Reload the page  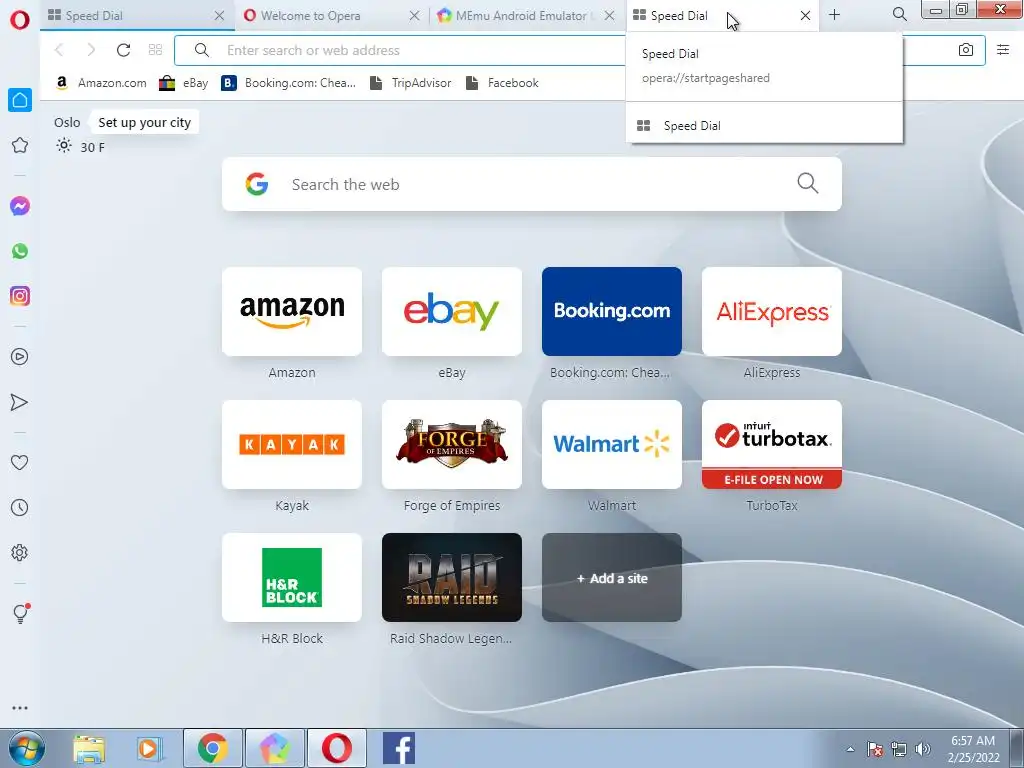[123, 50]
